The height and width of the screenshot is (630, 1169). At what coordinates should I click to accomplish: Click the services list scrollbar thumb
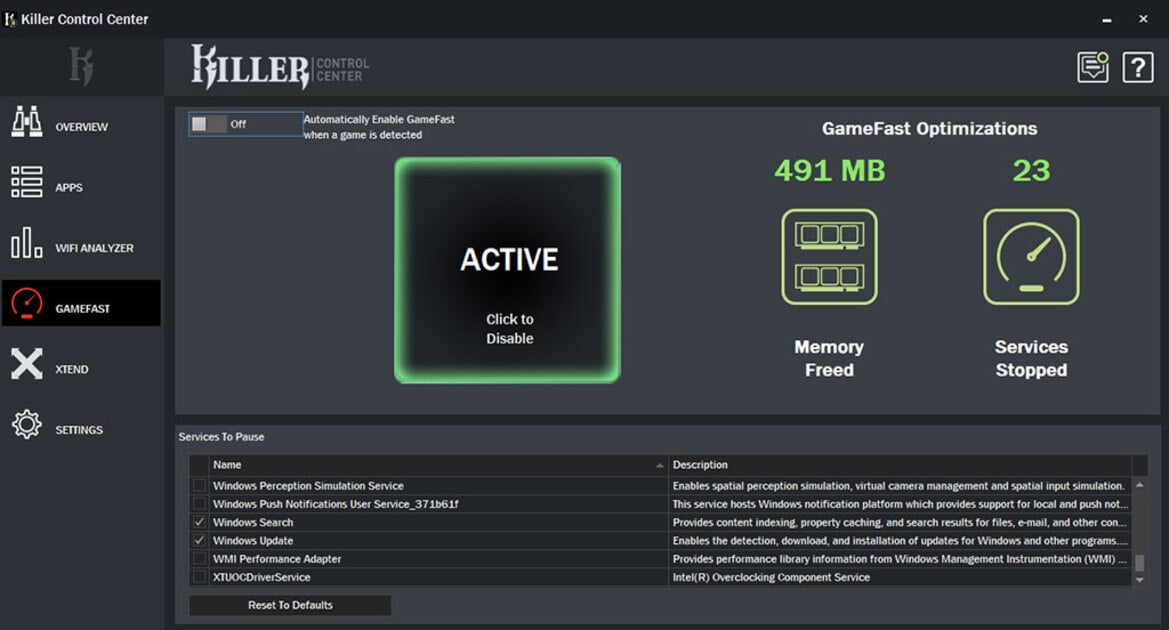1139,563
